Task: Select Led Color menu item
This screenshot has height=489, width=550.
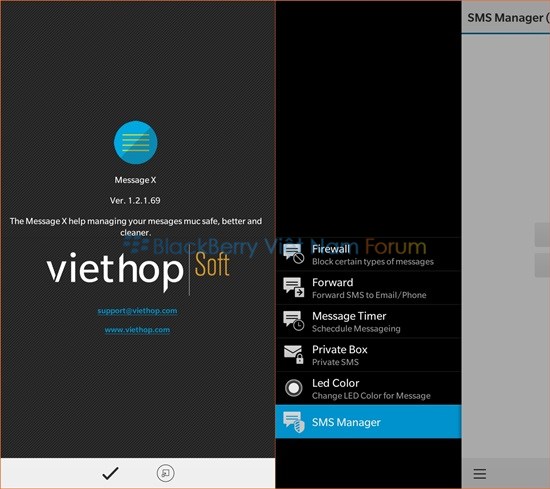Action: [x=368, y=388]
